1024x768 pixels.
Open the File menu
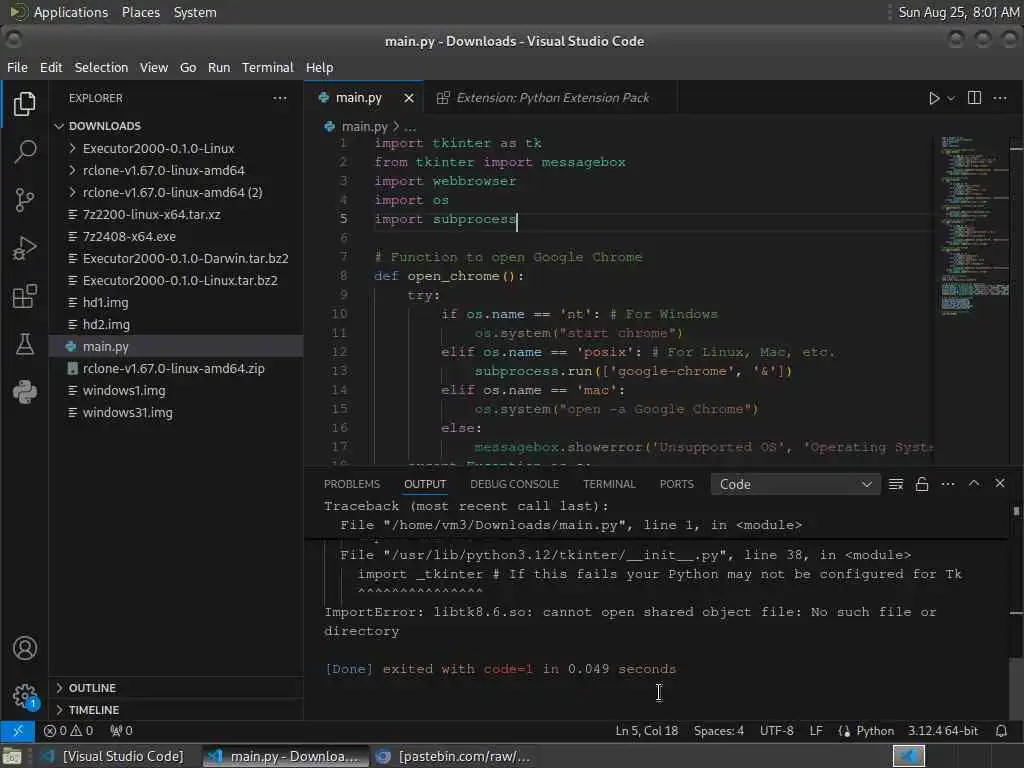[x=17, y=67]
